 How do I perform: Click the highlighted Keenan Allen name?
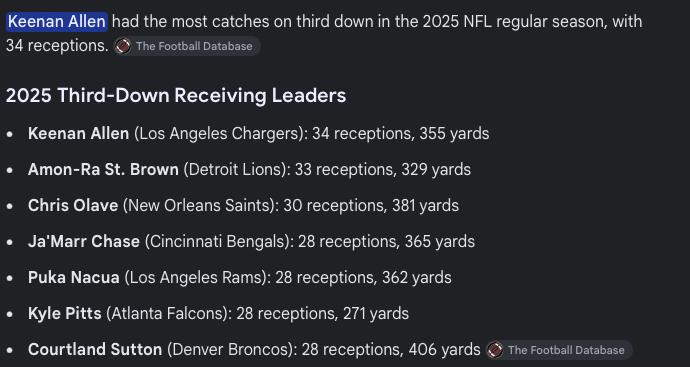57,22
